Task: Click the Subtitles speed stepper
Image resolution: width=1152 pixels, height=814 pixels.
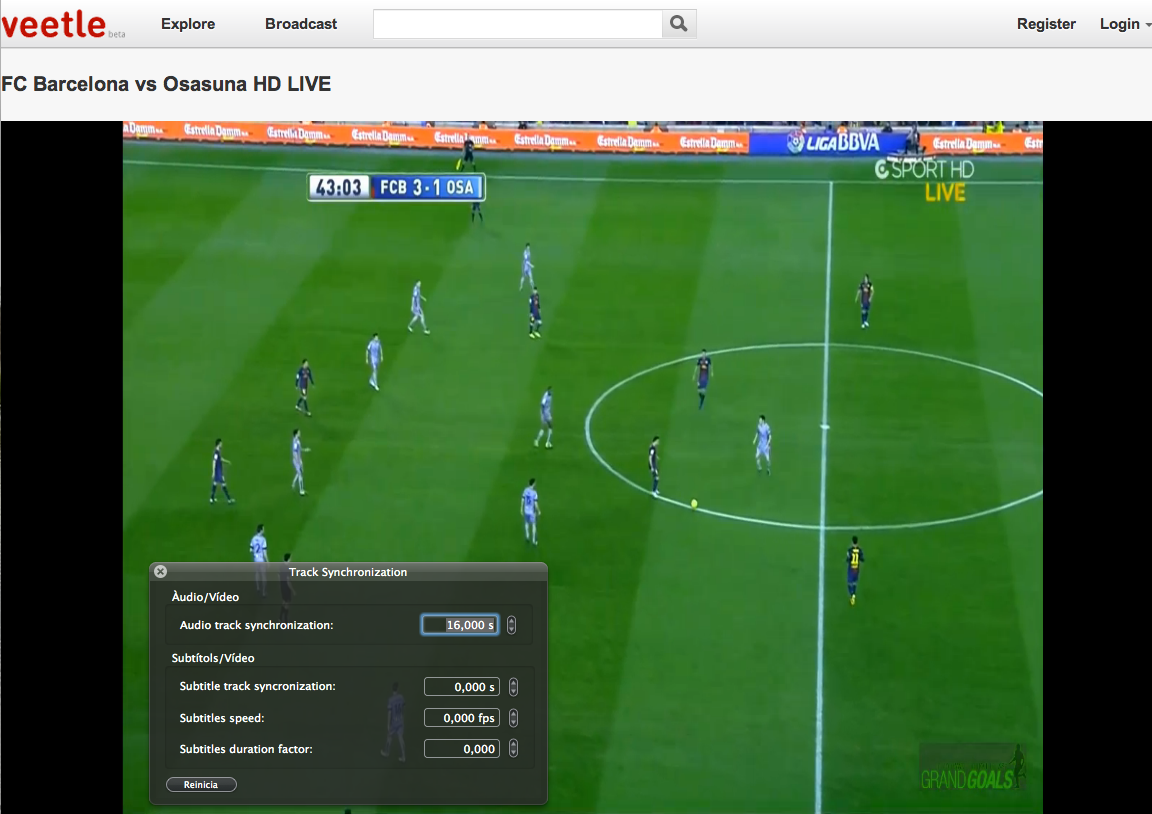Action: 513,718
